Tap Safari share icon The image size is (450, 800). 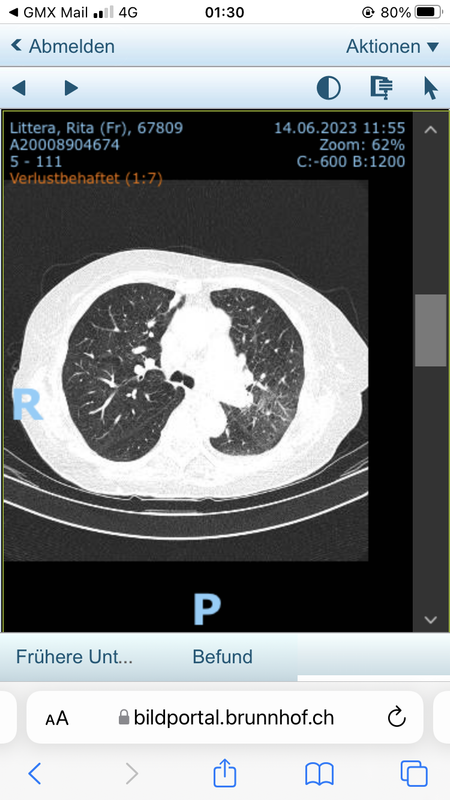224,773
